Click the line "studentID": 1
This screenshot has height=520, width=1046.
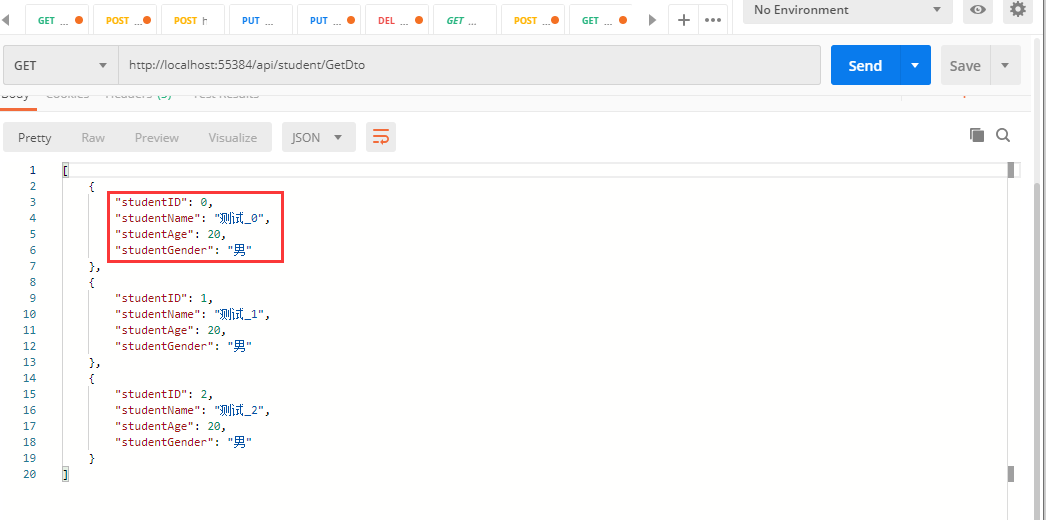click(x=165, y=298)
